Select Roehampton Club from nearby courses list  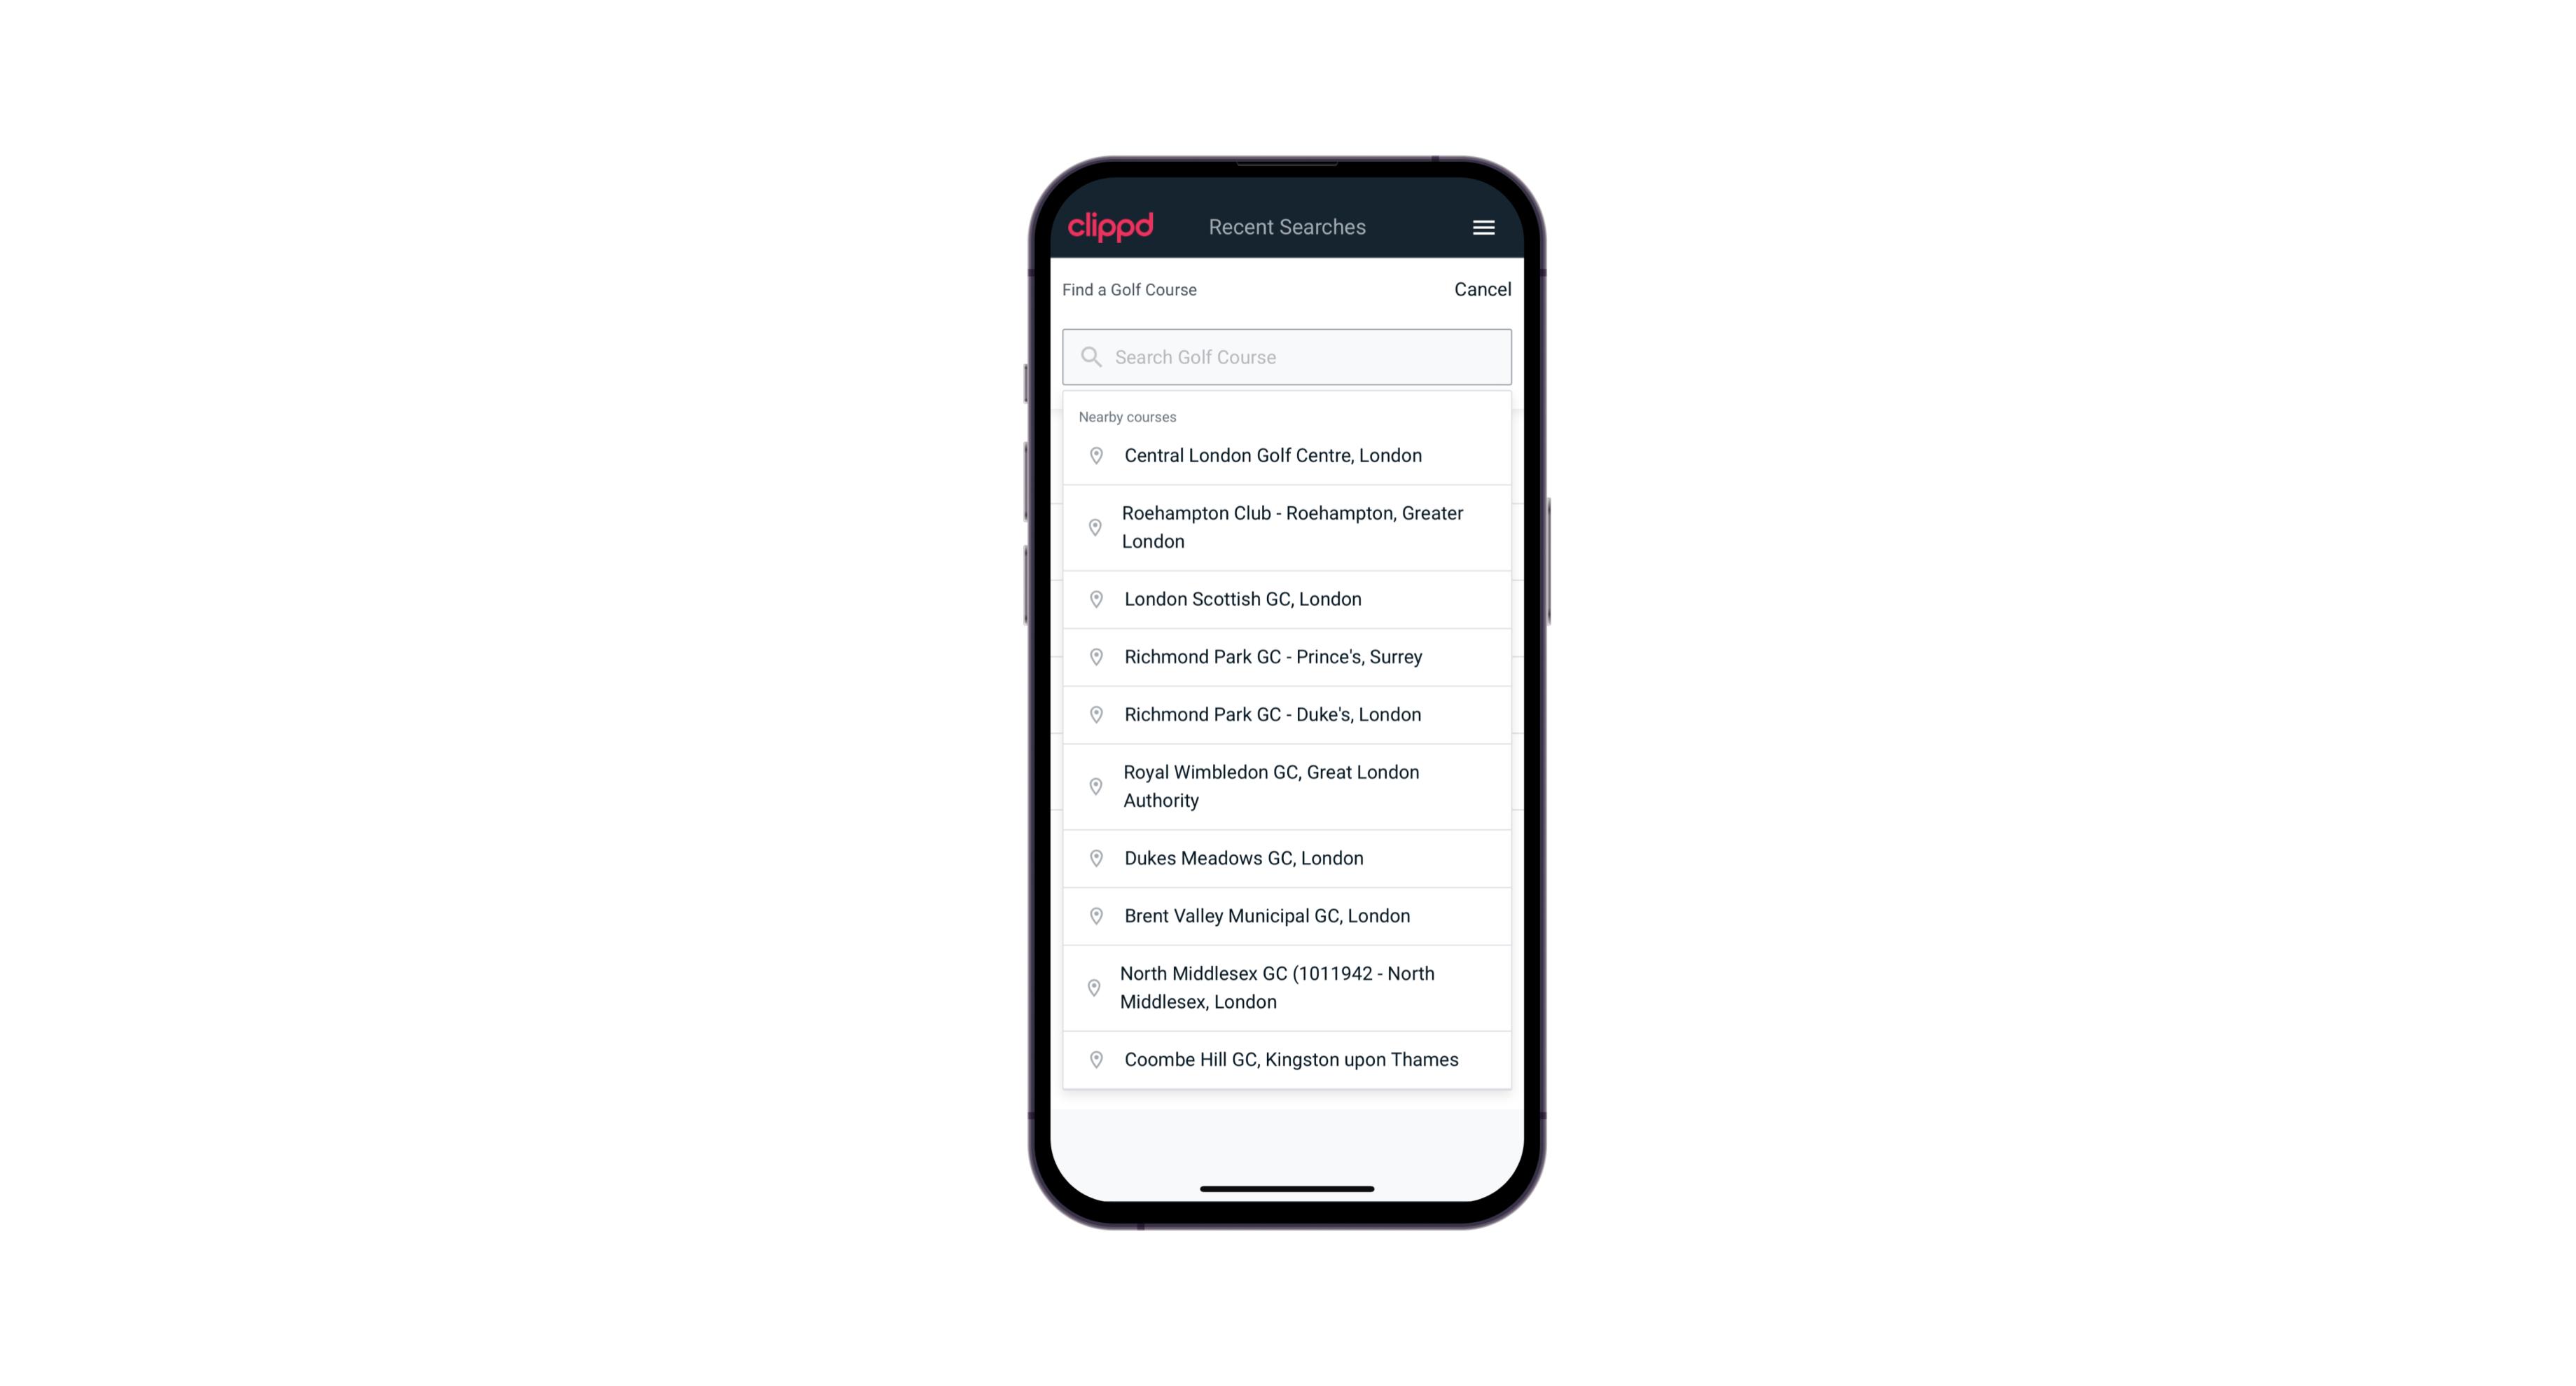pyautogui.click(x=1287, y=527)
